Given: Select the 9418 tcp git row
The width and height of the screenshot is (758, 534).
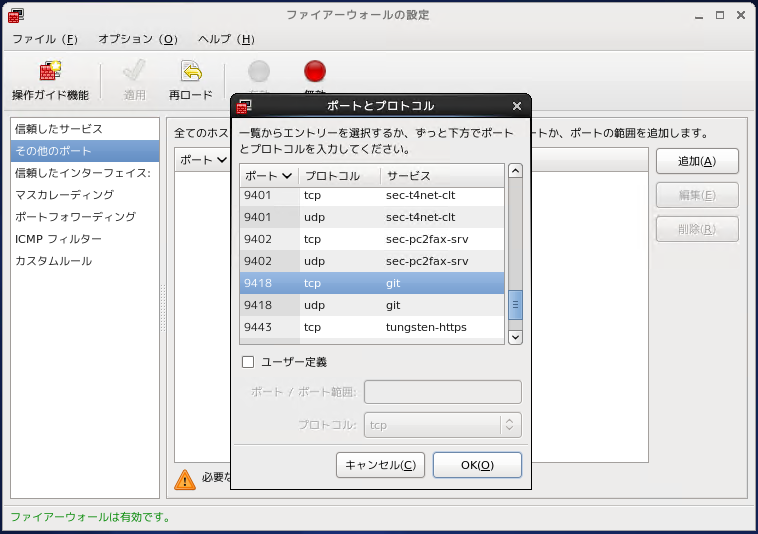Looking at the screenshot, I should coord(372,283).
